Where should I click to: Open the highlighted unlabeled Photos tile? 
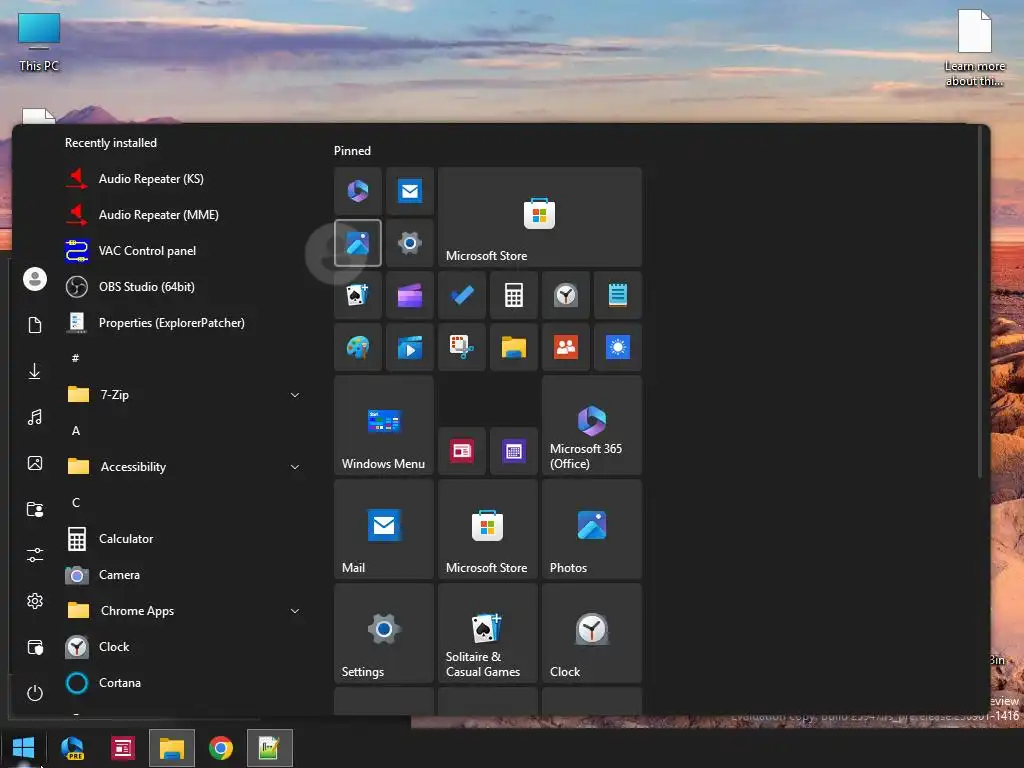(x=358, y=243)
